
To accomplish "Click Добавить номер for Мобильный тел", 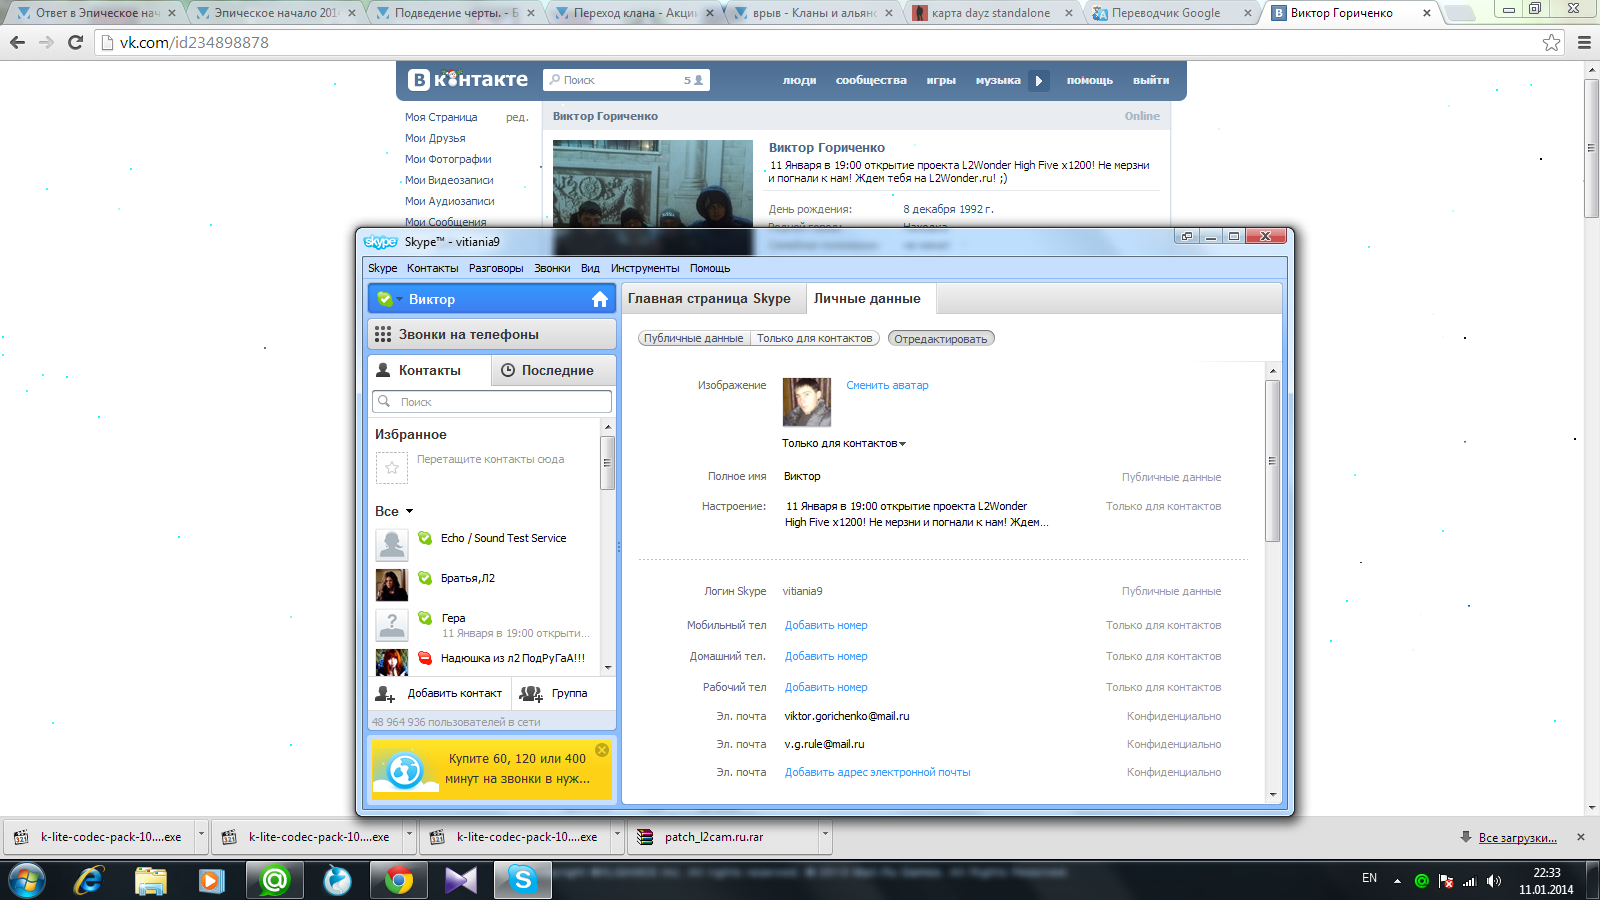I will point(826,625).
